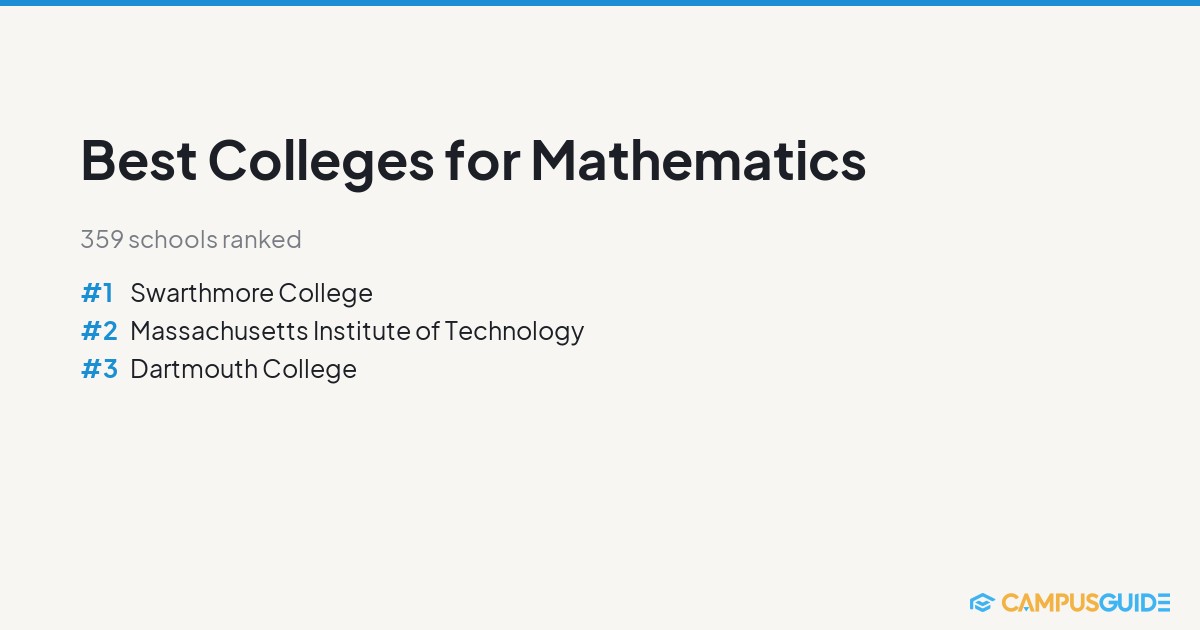Open Massachusetts Institute of Technology entry
This screenshot has height=630, width=1200.
click(x=357, y=331)
